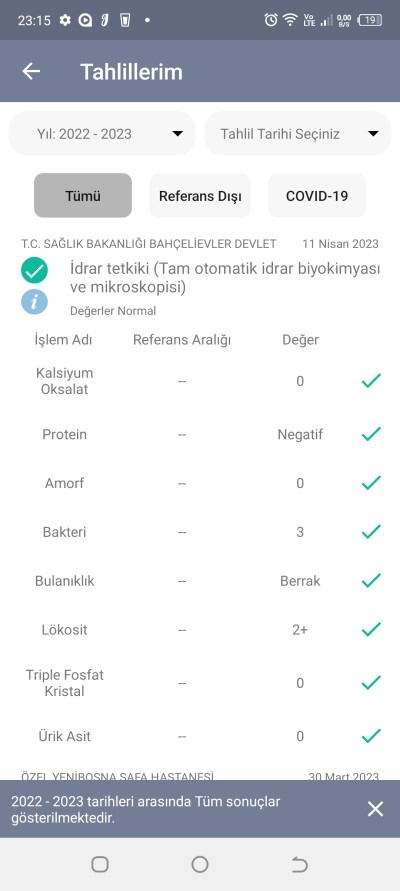Tap the back arrow next to Tahlillerim
This screenshot has height=891, width=400.
click(31, 72)
